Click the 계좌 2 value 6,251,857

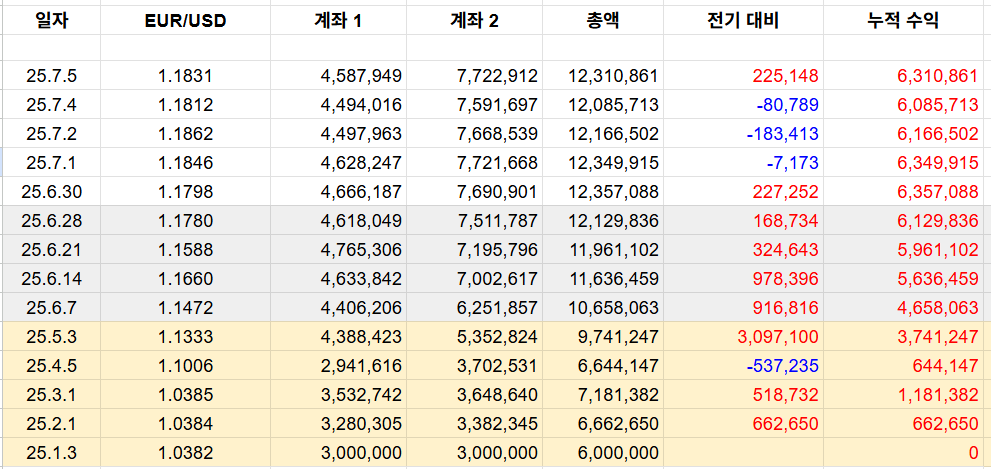(474, 308)
